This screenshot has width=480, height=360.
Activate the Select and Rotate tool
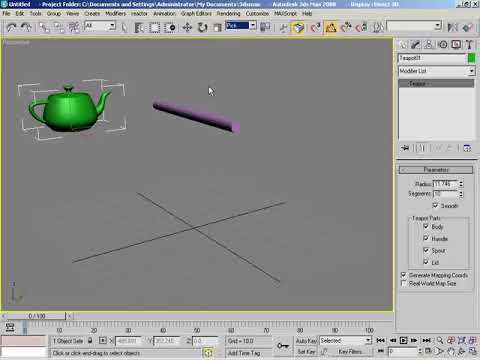202,27
